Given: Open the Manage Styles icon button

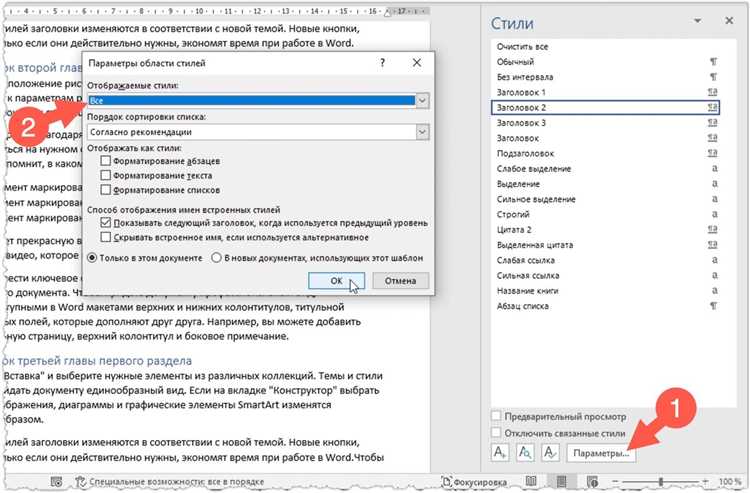Looking at the screenshot, I should pyautogui.click(x=551, y=452).
